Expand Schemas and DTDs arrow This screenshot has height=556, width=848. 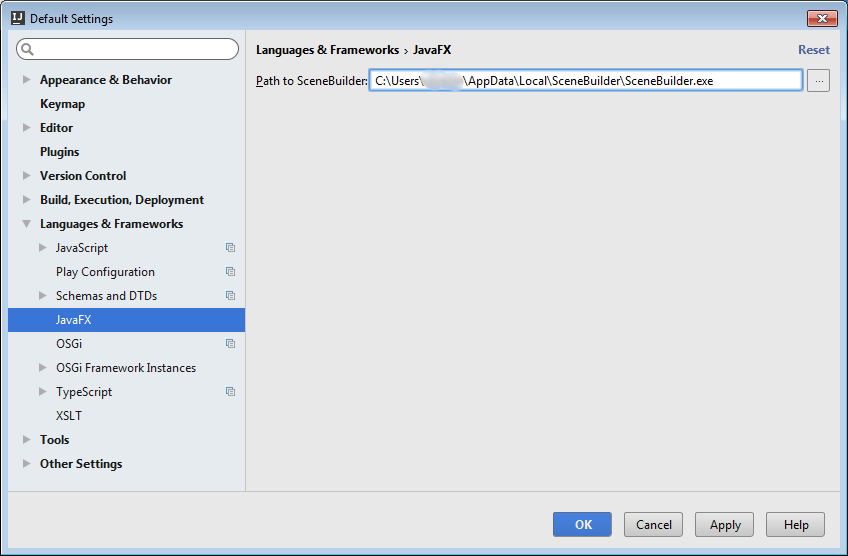click(x=42, y=296)
